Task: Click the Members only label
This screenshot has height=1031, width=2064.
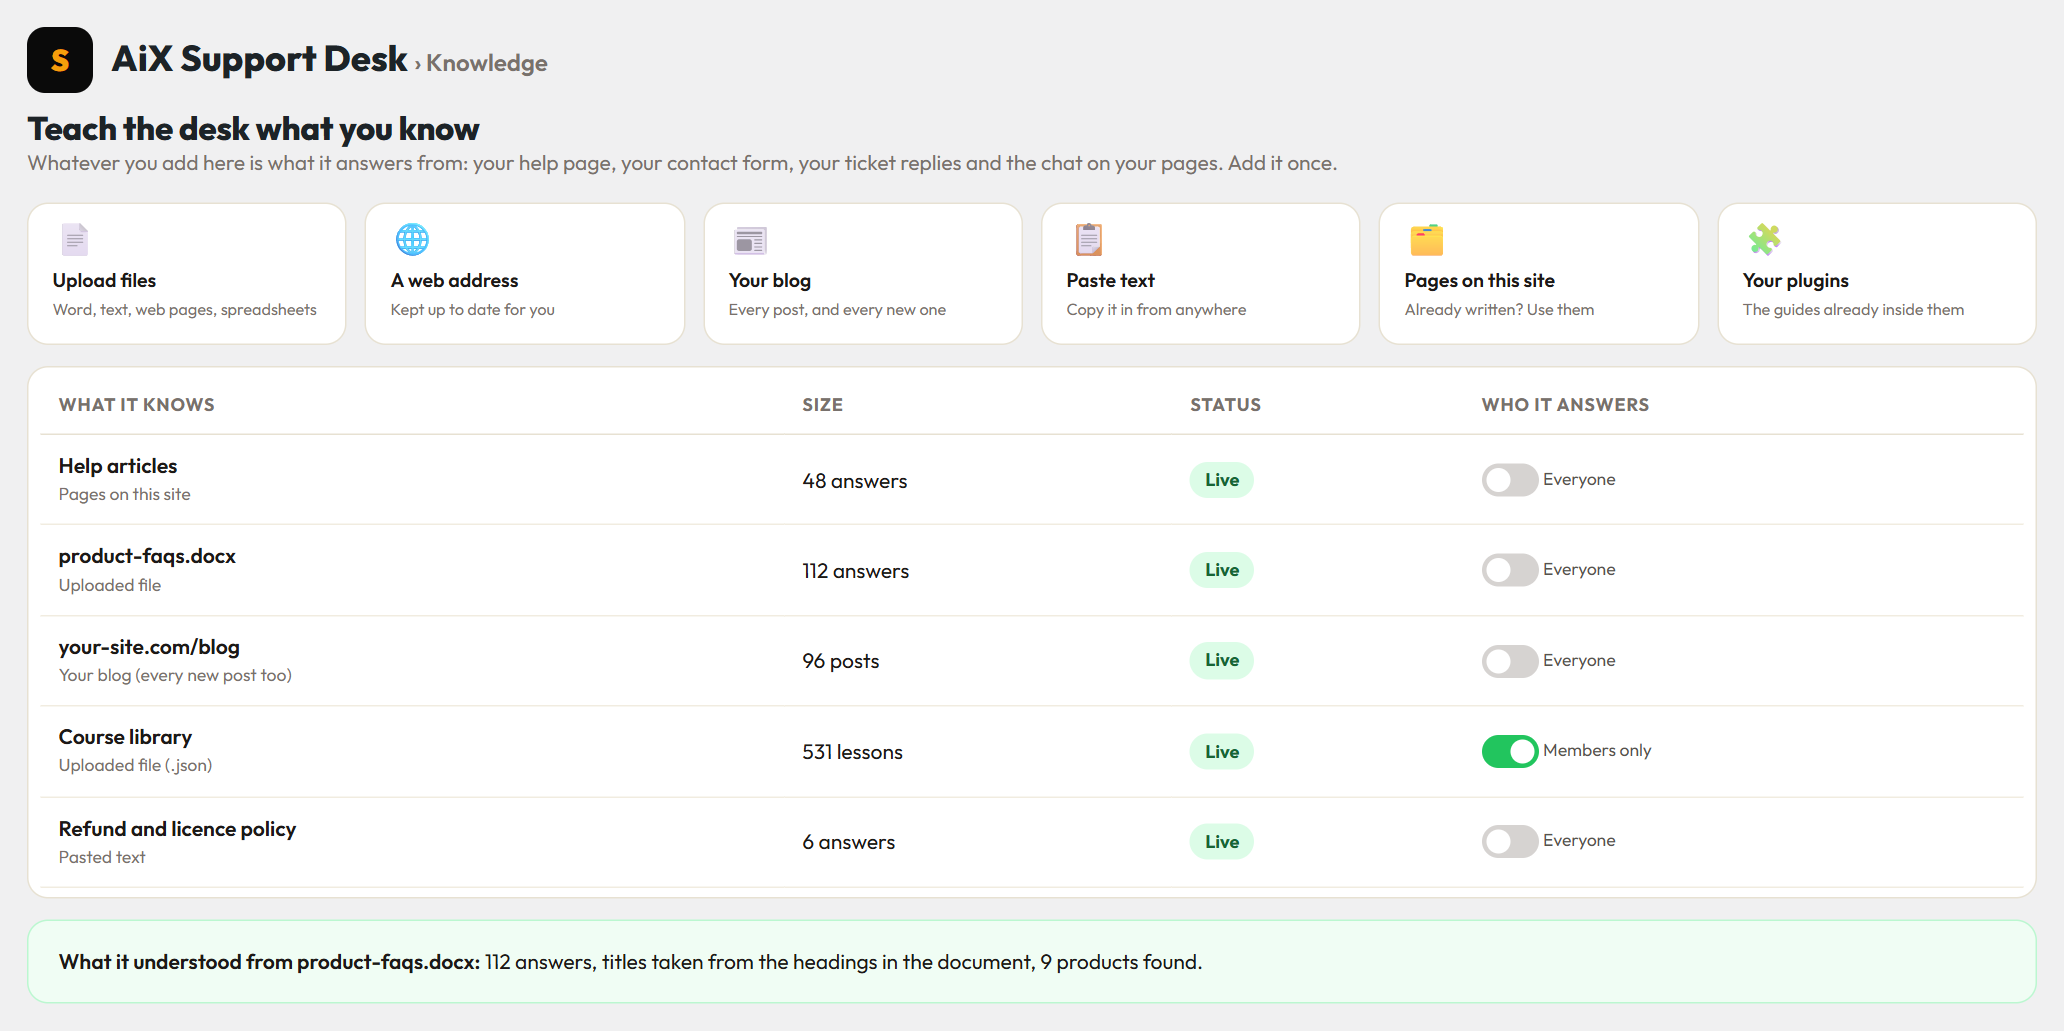Action: click(x=1597, y=750)
